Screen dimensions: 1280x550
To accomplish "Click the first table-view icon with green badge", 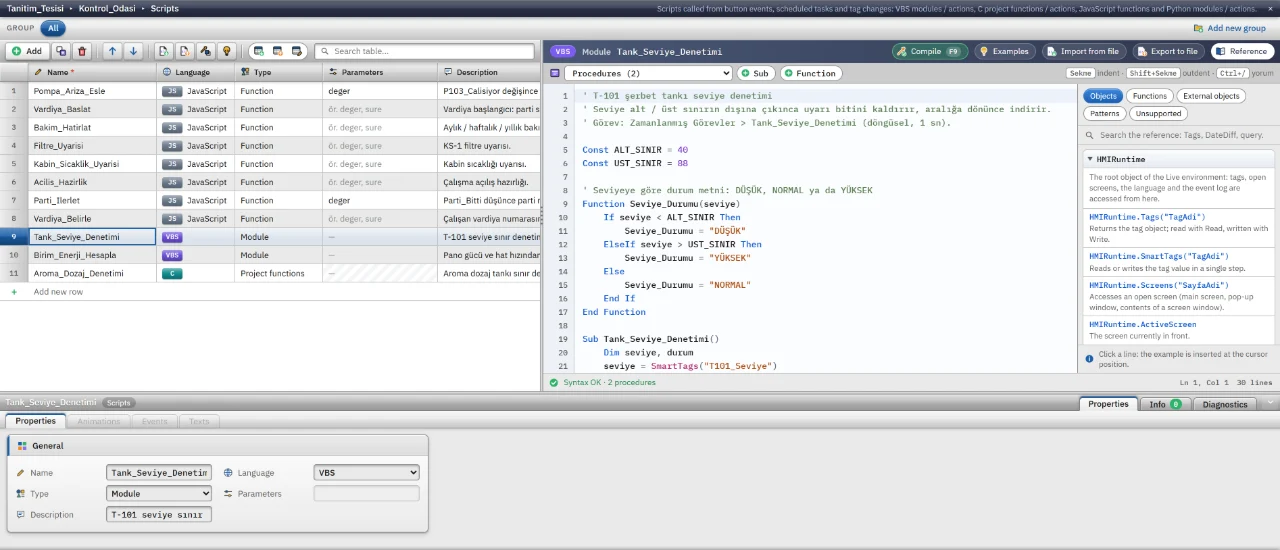I will point(258,51).
